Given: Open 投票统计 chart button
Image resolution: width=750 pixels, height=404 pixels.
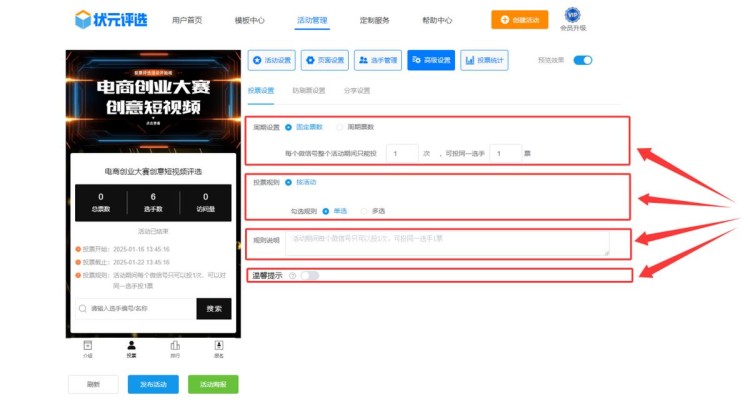Looking at the screenshot, I should tap(486, 60).
